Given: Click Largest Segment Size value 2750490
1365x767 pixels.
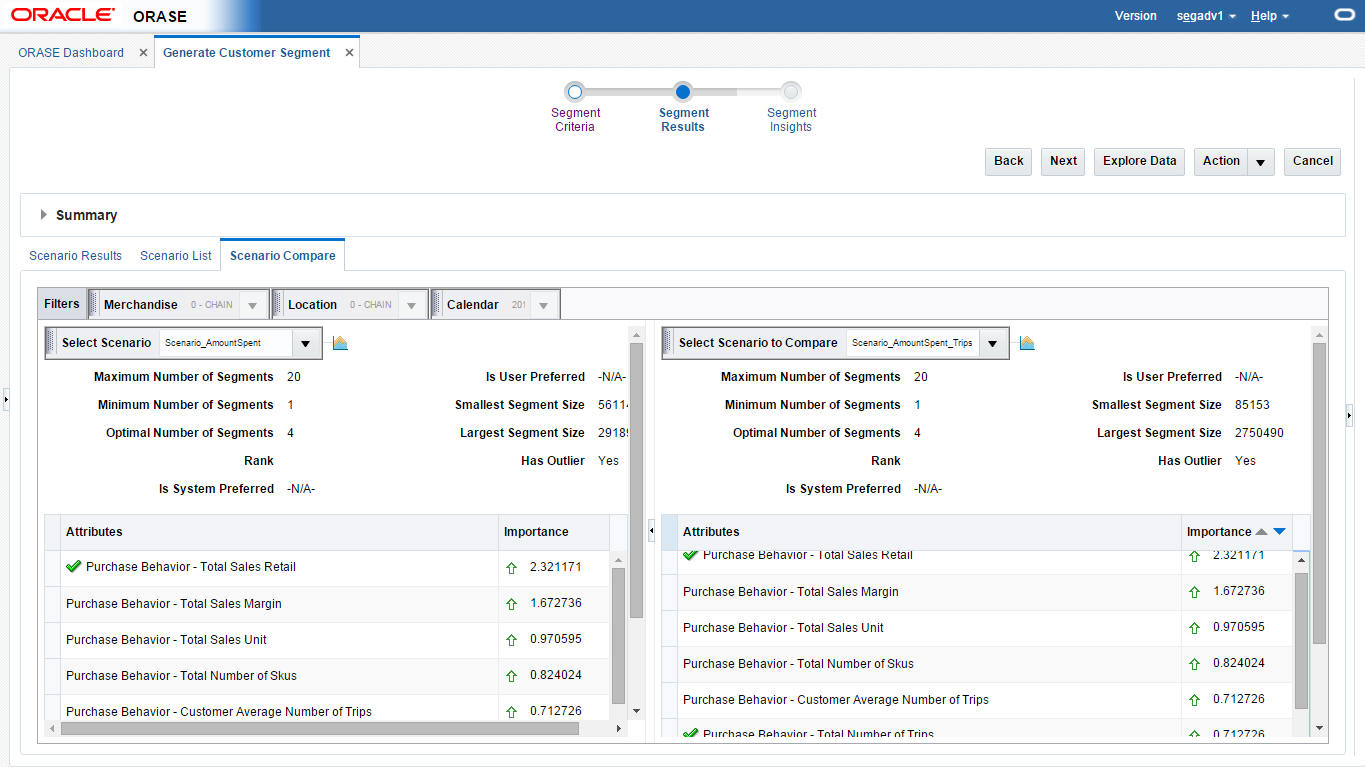Looking at the screenshot, I should pos(1260,433).
